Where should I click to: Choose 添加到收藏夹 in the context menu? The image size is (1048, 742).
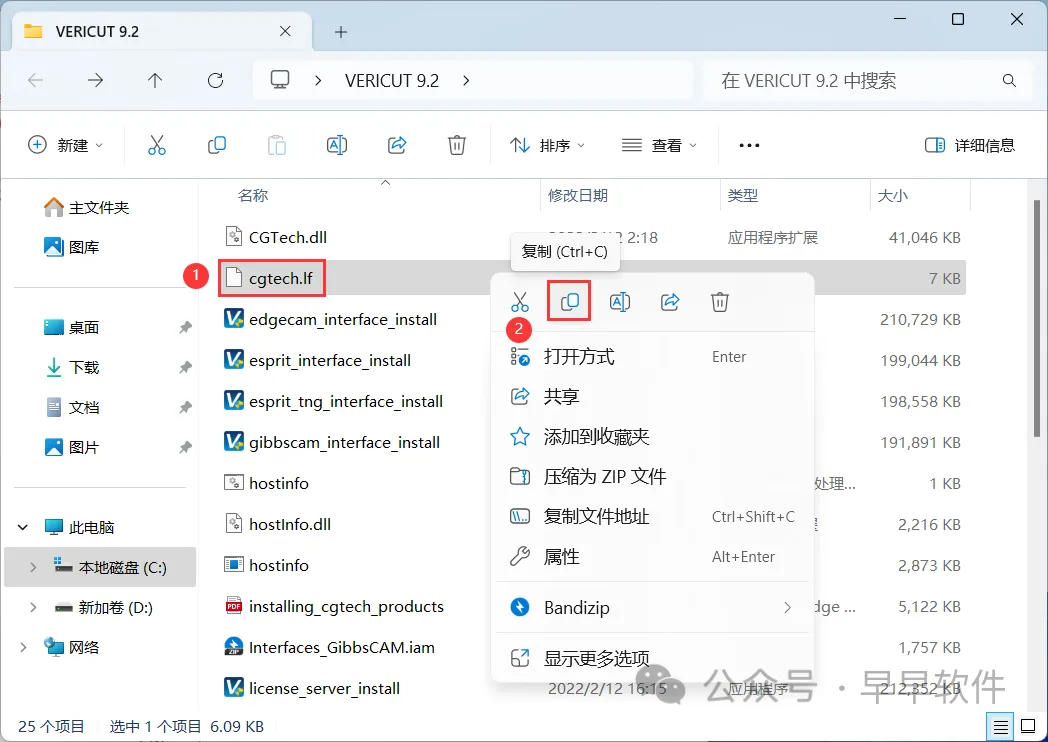click(x=652, y=437)
